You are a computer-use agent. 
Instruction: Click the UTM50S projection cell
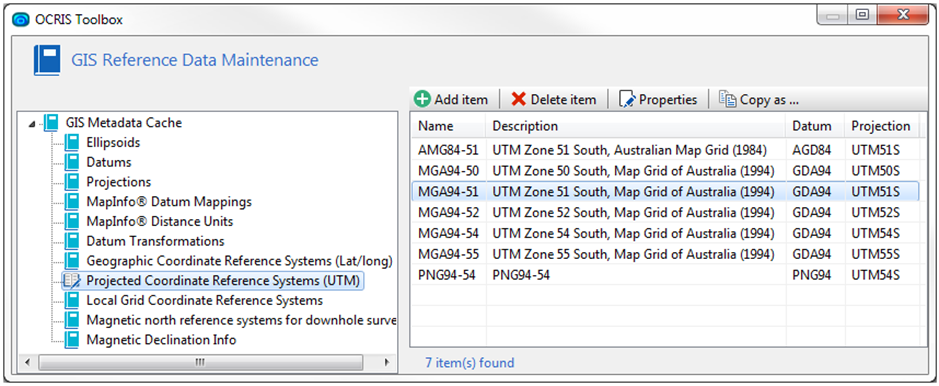(876, 171)
